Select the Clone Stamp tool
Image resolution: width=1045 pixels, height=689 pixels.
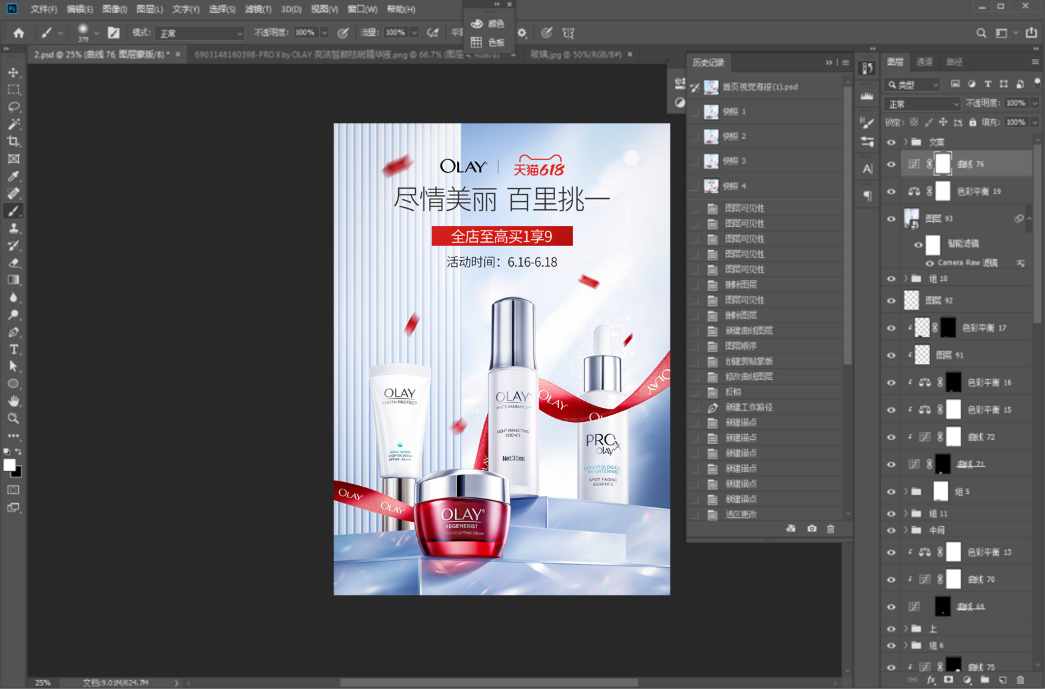click(13, 228)
